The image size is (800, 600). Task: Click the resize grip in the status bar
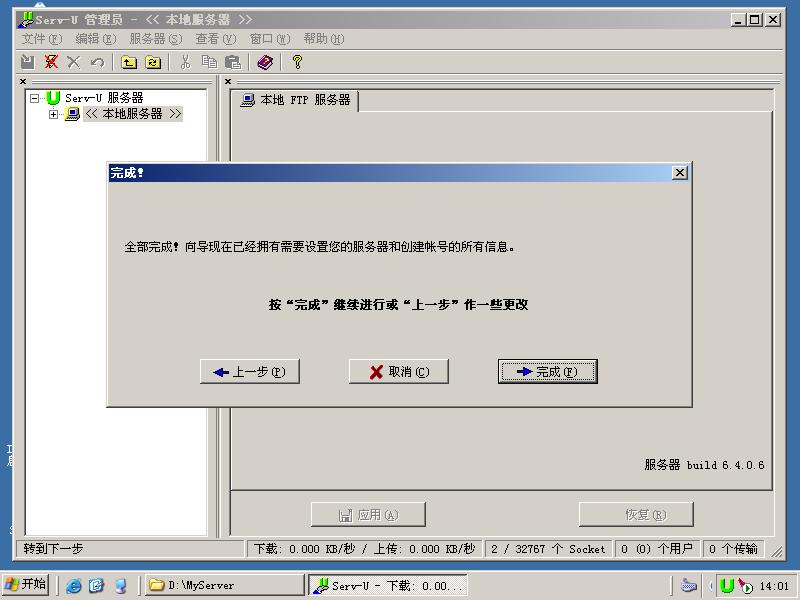click(x=776, y=551)
